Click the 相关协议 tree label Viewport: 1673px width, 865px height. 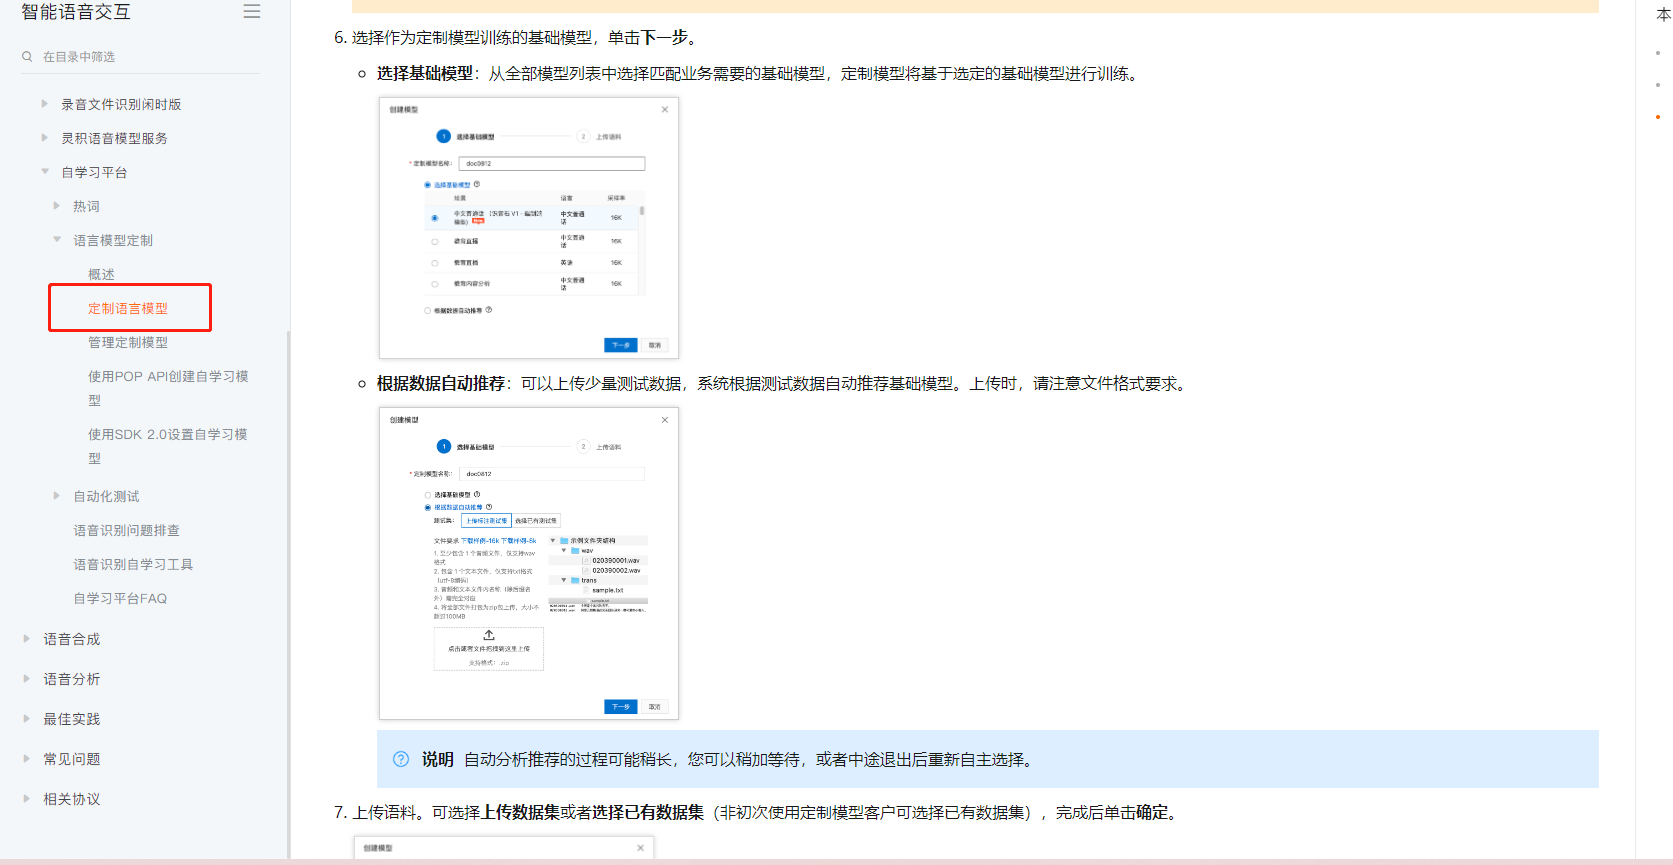(x=72, y=799)
